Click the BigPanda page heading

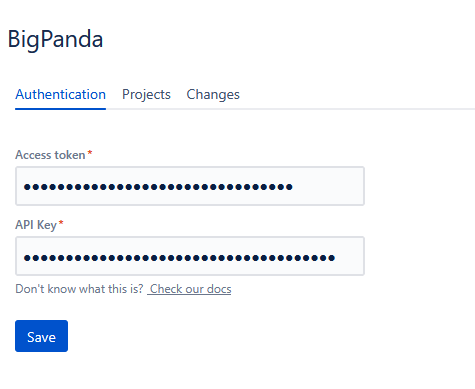pyautogui.click(x=55, y=39)
